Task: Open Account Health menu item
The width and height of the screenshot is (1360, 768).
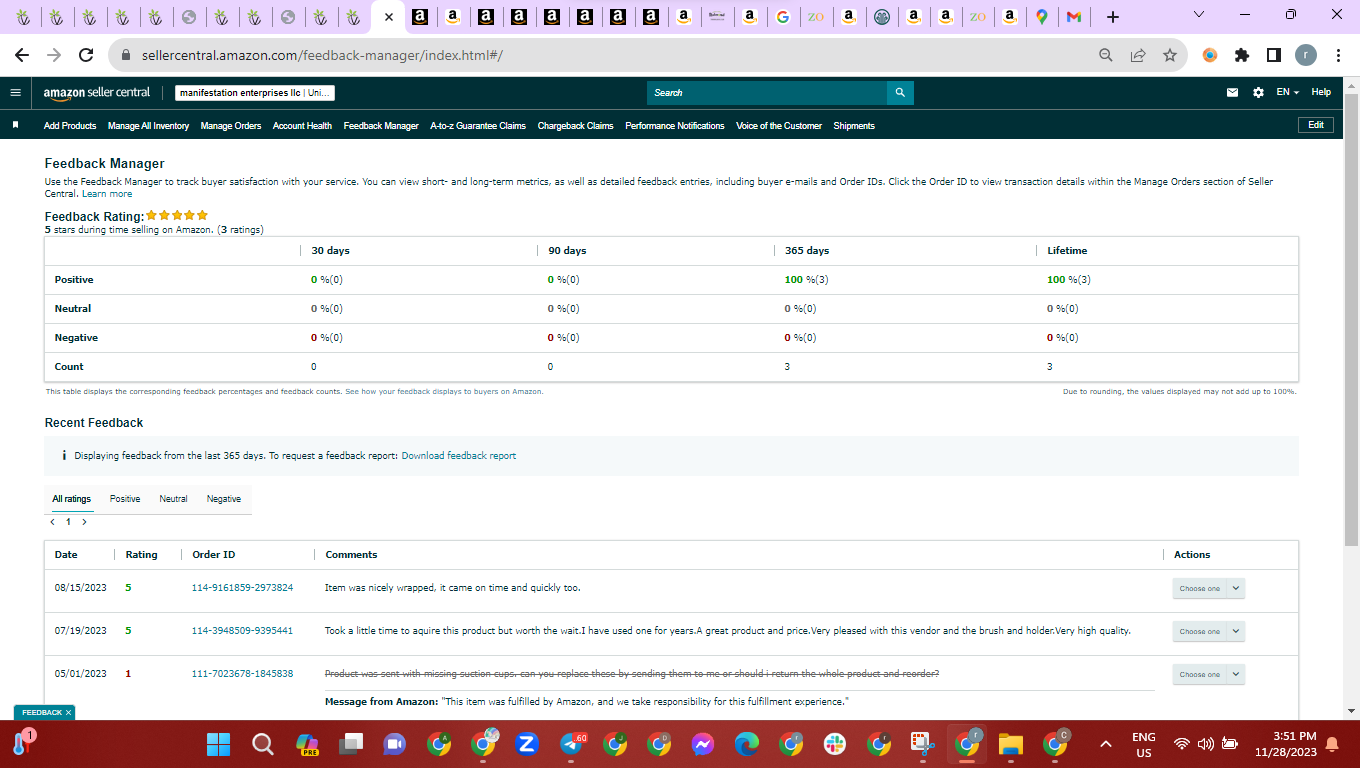Action: tap(302, 126)
